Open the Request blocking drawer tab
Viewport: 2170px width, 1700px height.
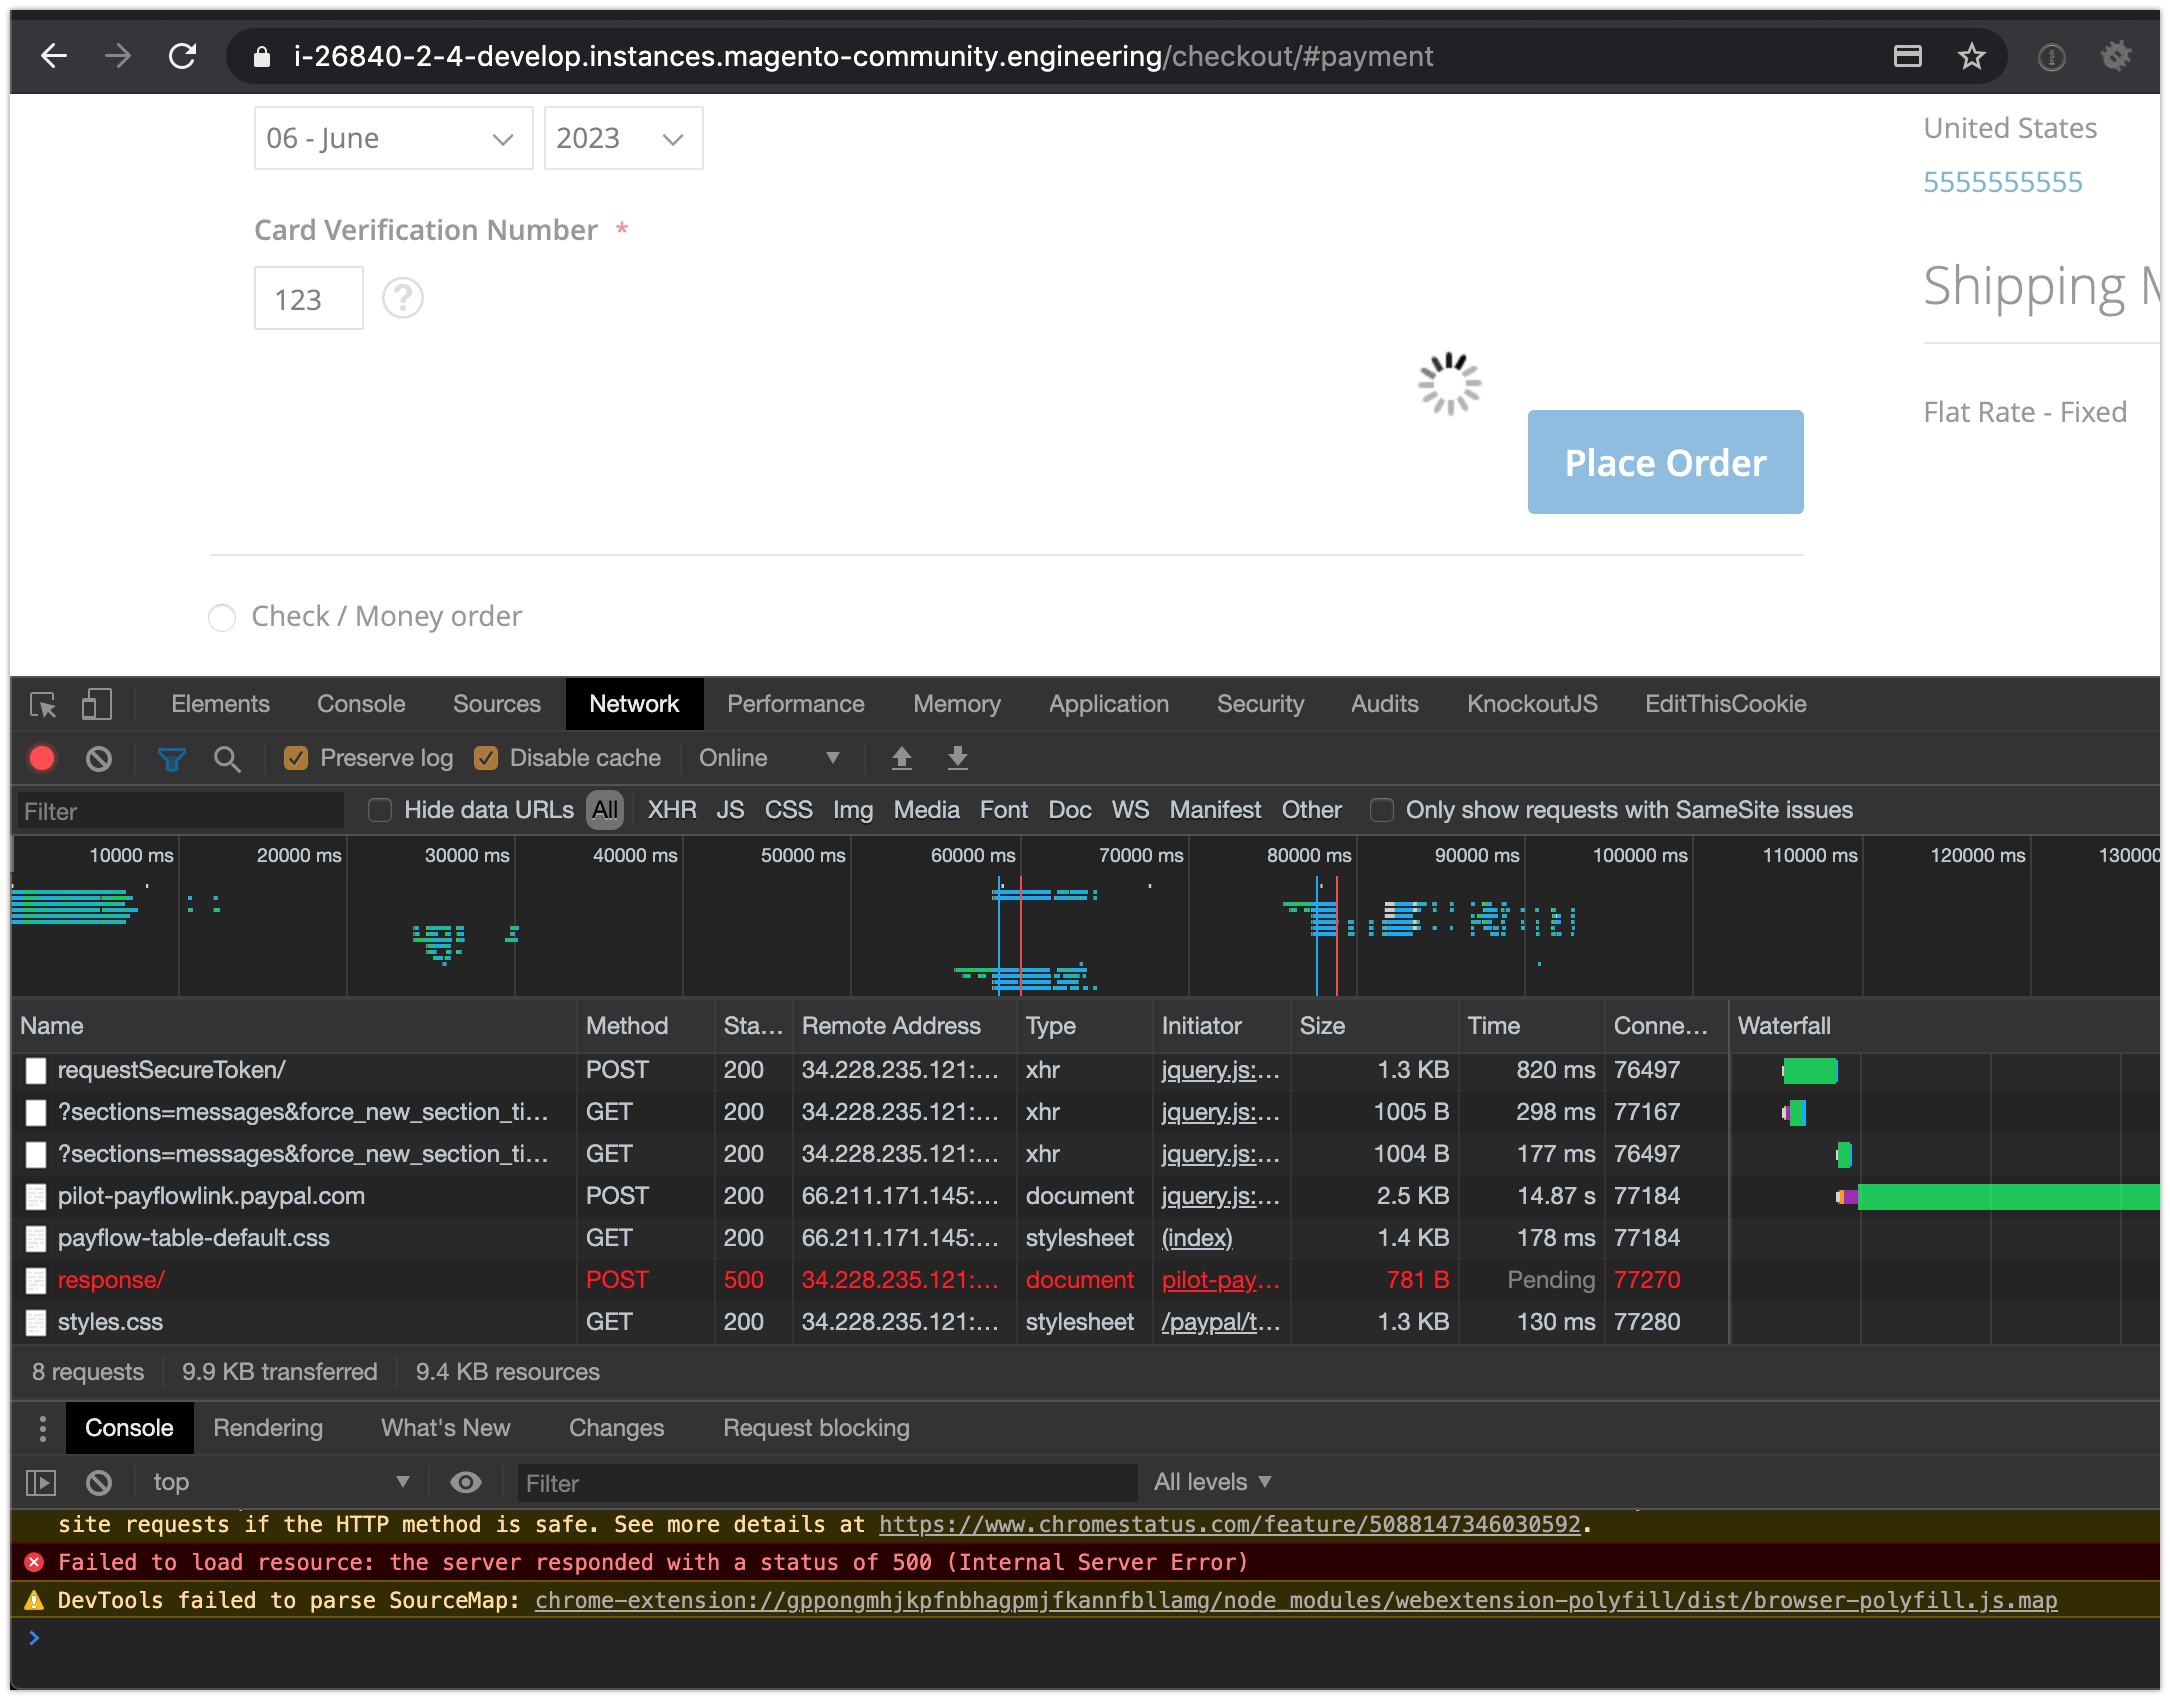(x=816, y=1428)
